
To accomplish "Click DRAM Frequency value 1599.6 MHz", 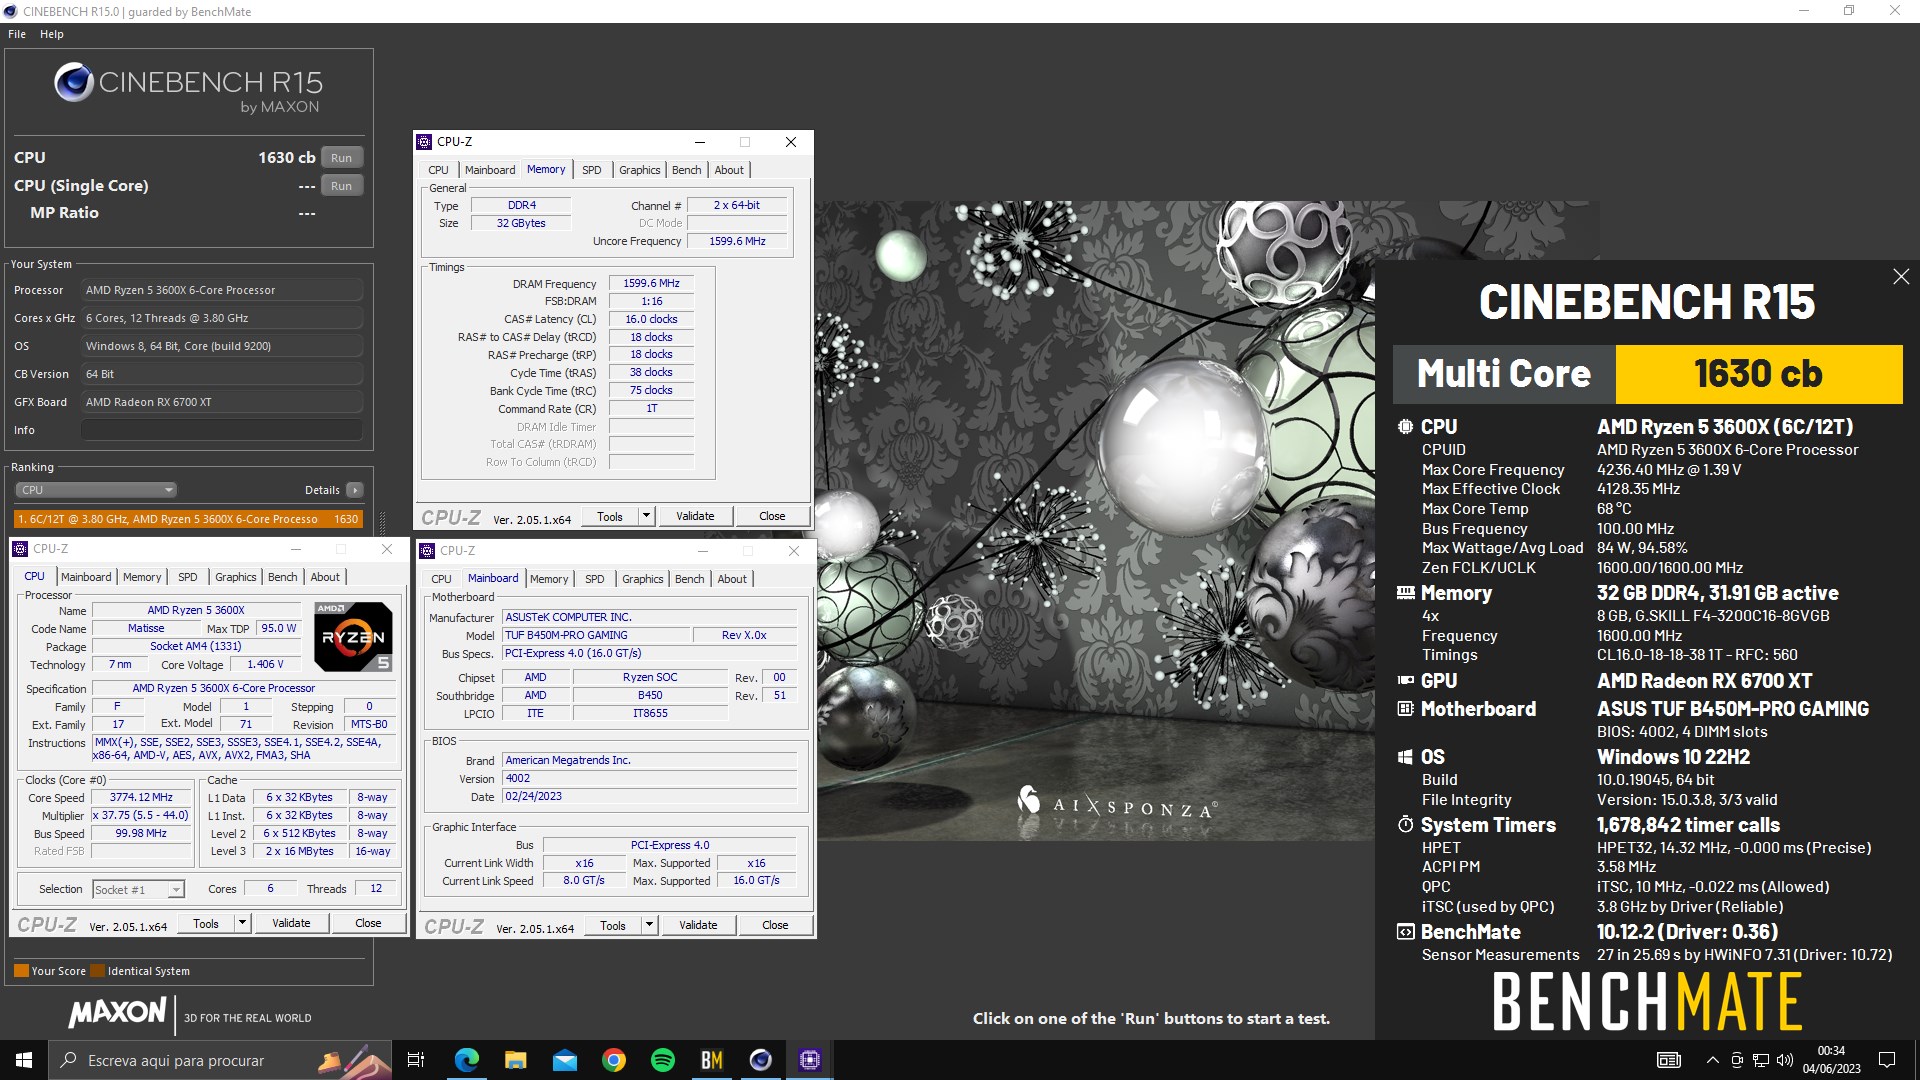I will click(651, 284).
